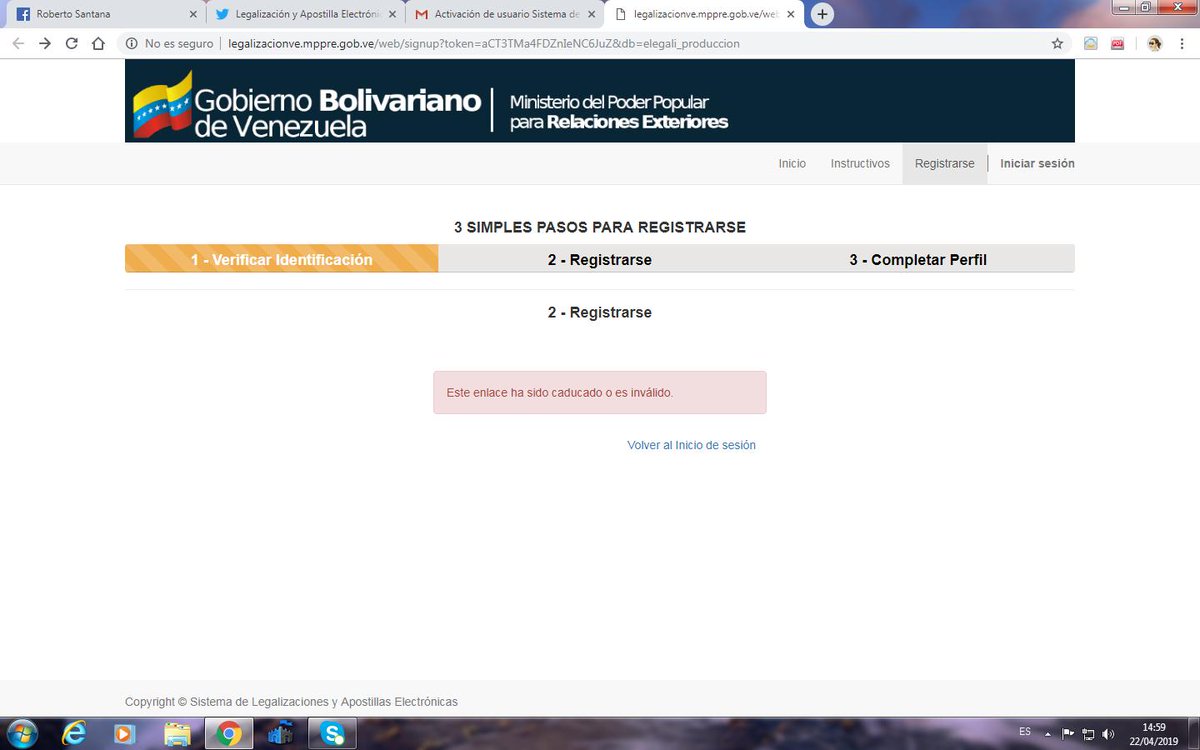Click the Copyright footer text
This screenshot has width=1200, height=750.
point(291,702)
